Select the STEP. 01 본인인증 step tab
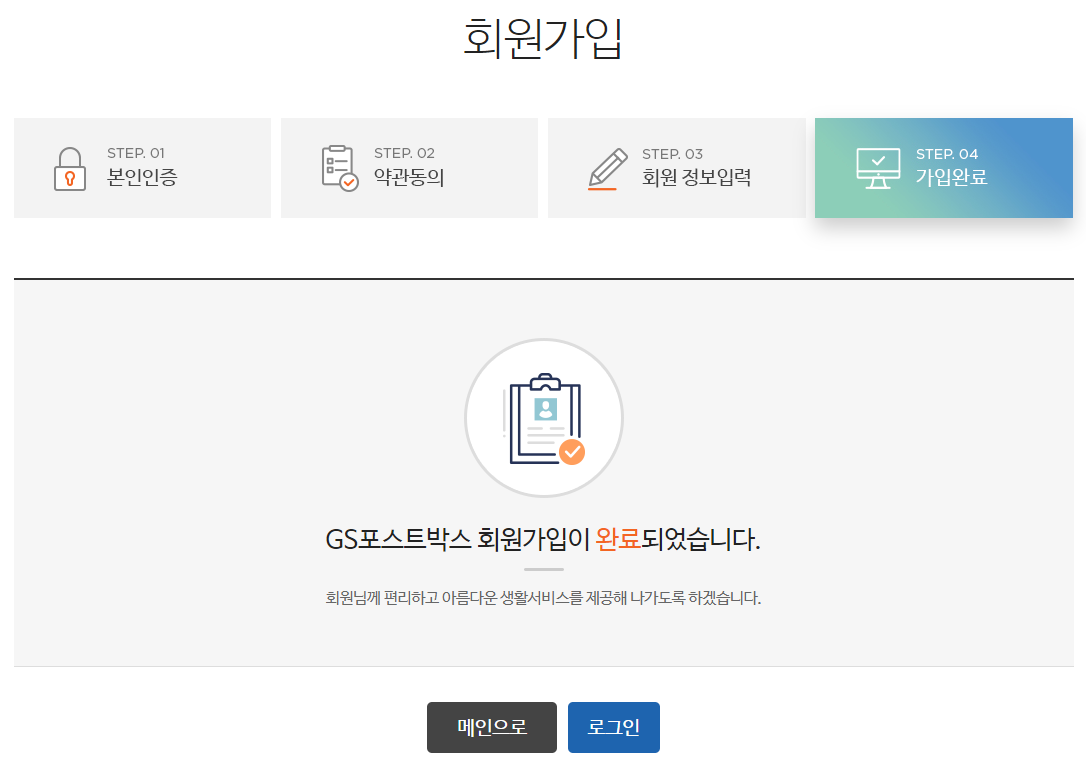The height and width of the screenshot is (763, 1086). [x=143, y=168]
